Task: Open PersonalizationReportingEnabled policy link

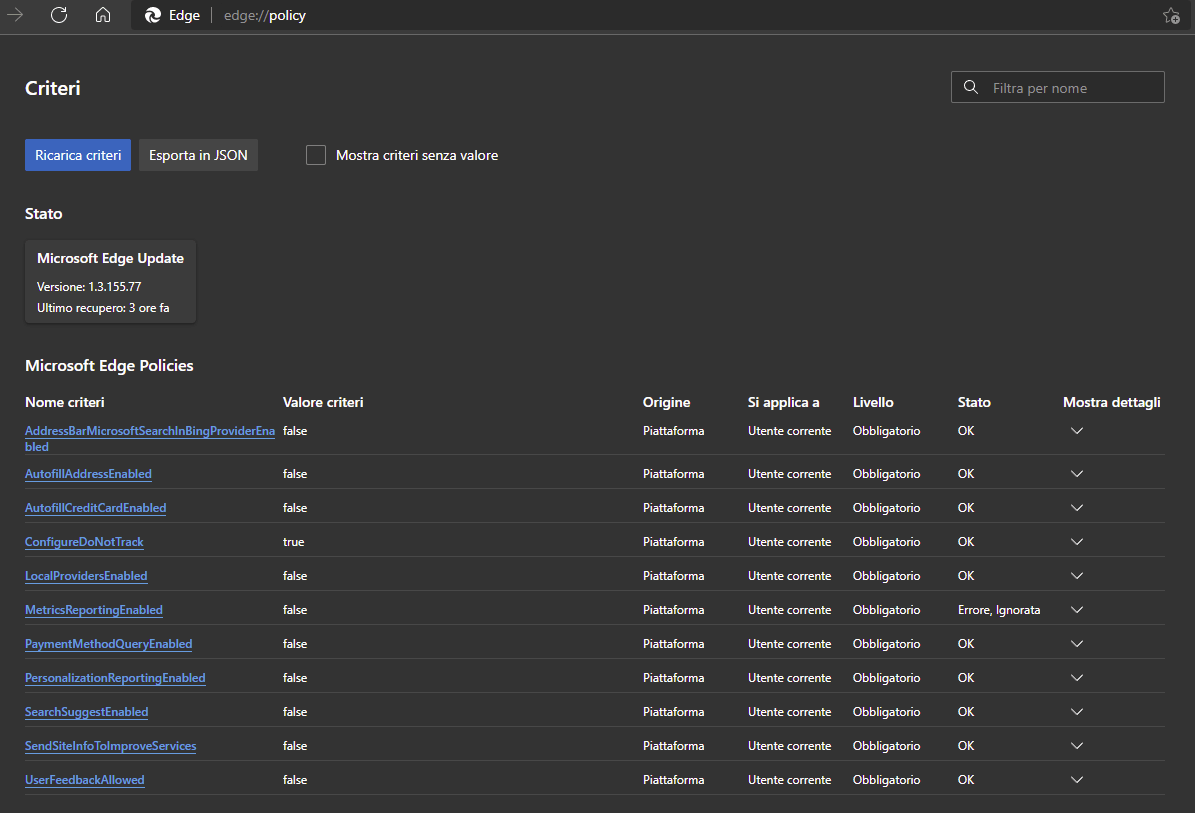Action: [115, 678]
